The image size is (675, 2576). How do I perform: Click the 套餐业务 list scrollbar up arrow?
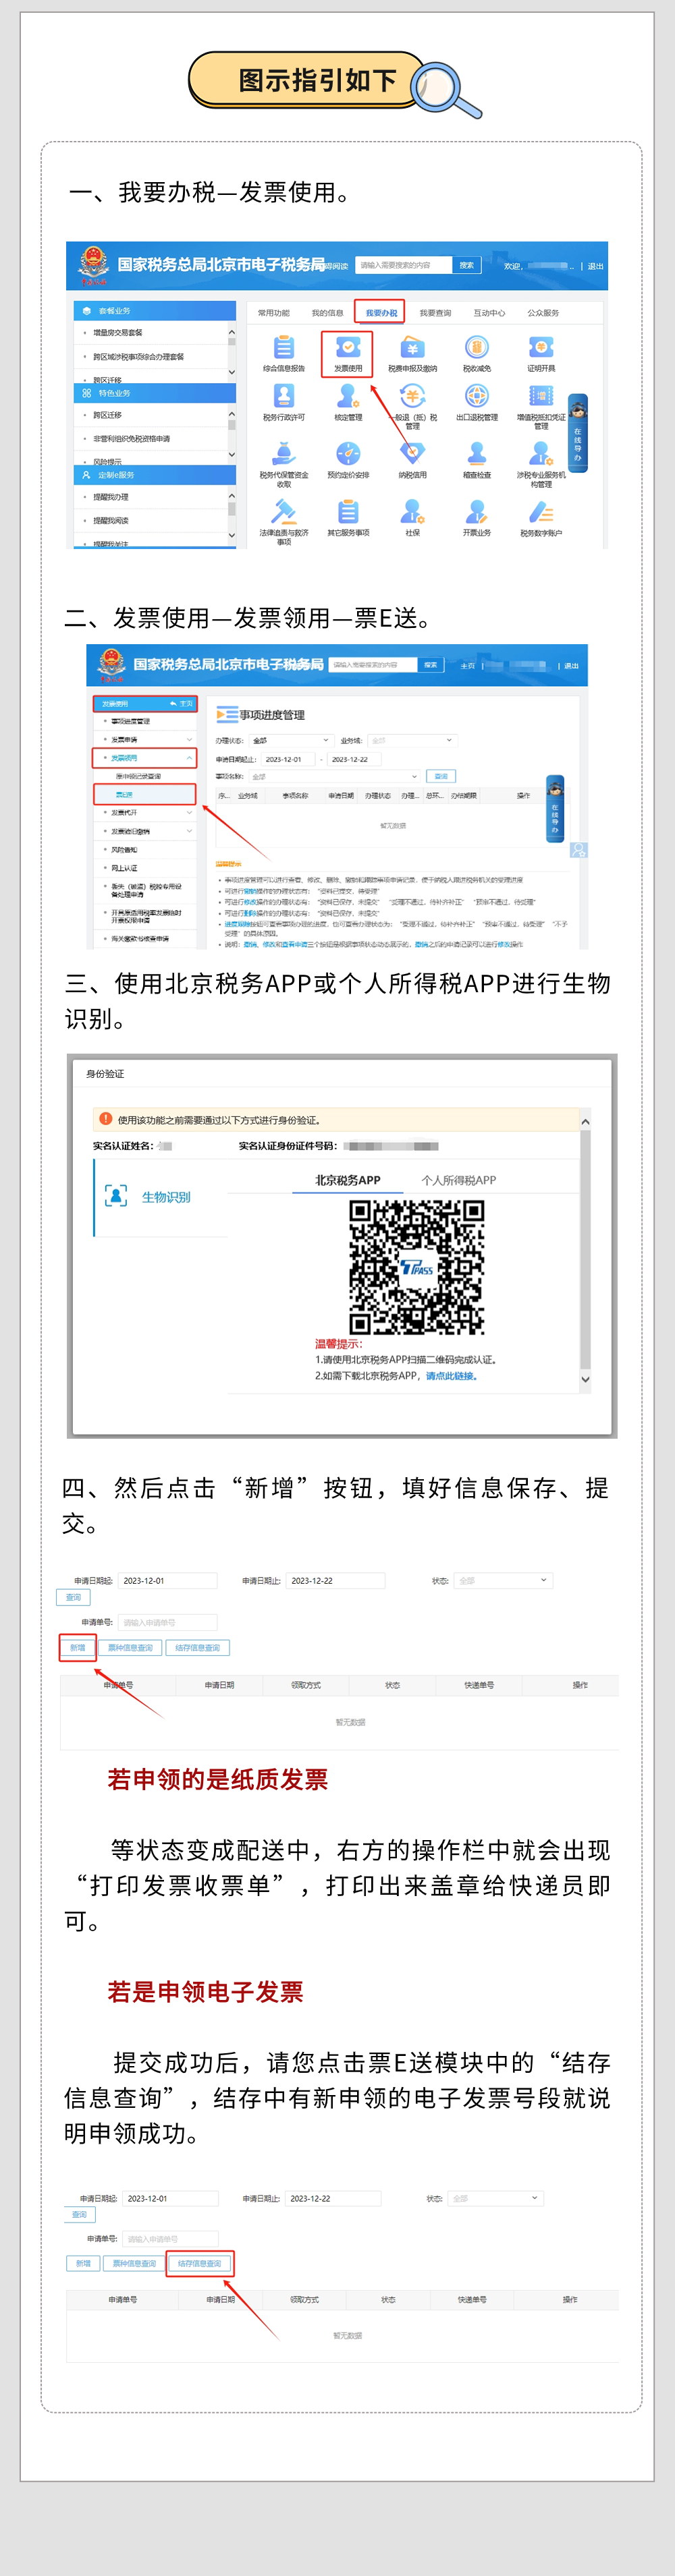pos(232,332)
